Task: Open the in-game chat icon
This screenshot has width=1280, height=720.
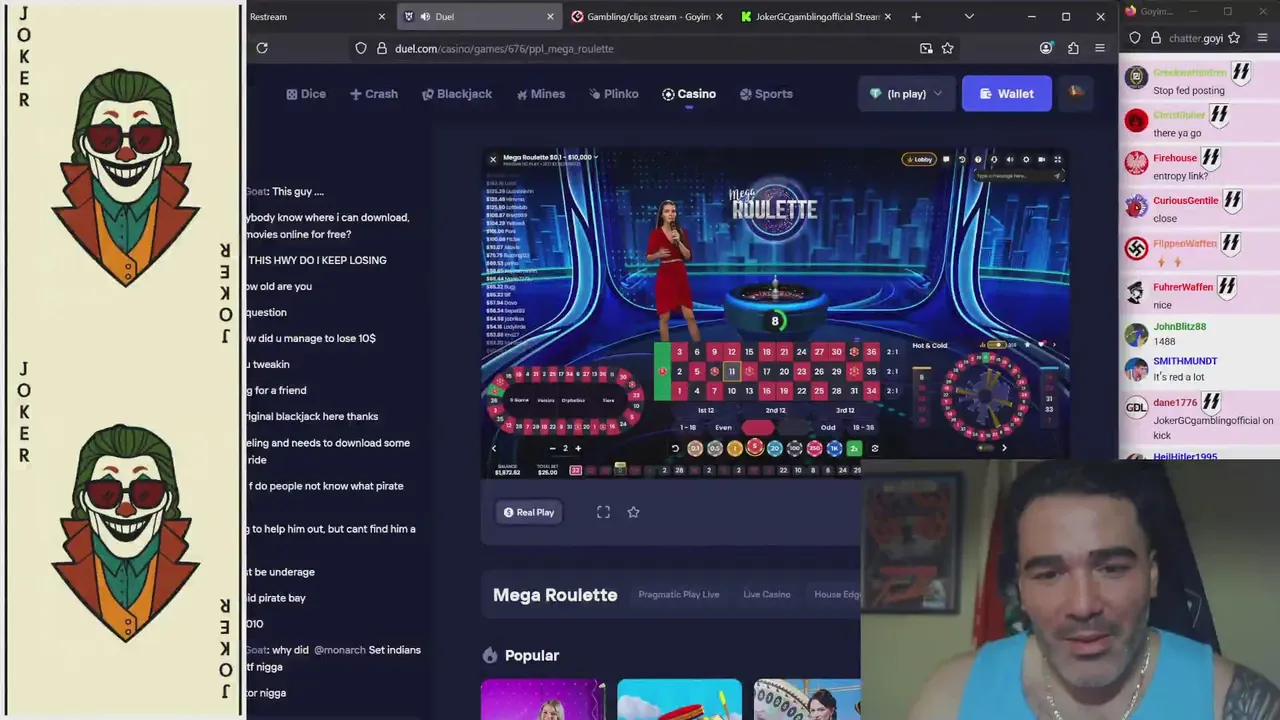Action: (x=946, y=159)
